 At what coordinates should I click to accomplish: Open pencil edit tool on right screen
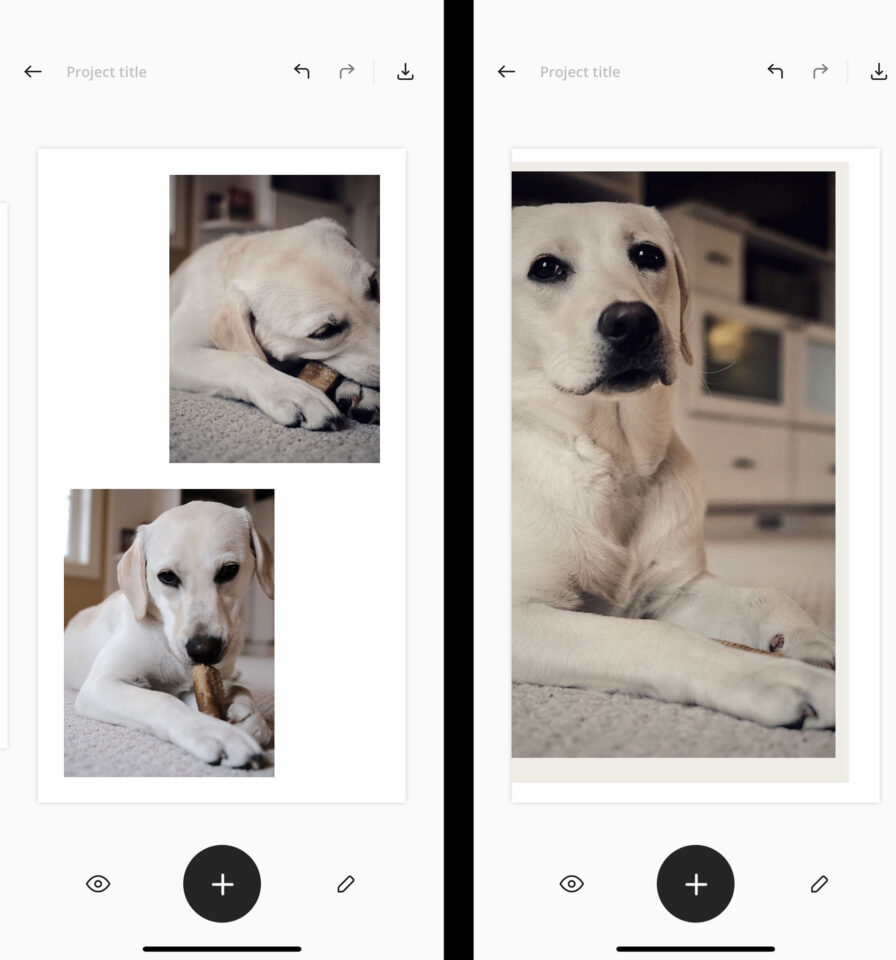[x=819, y=884]
